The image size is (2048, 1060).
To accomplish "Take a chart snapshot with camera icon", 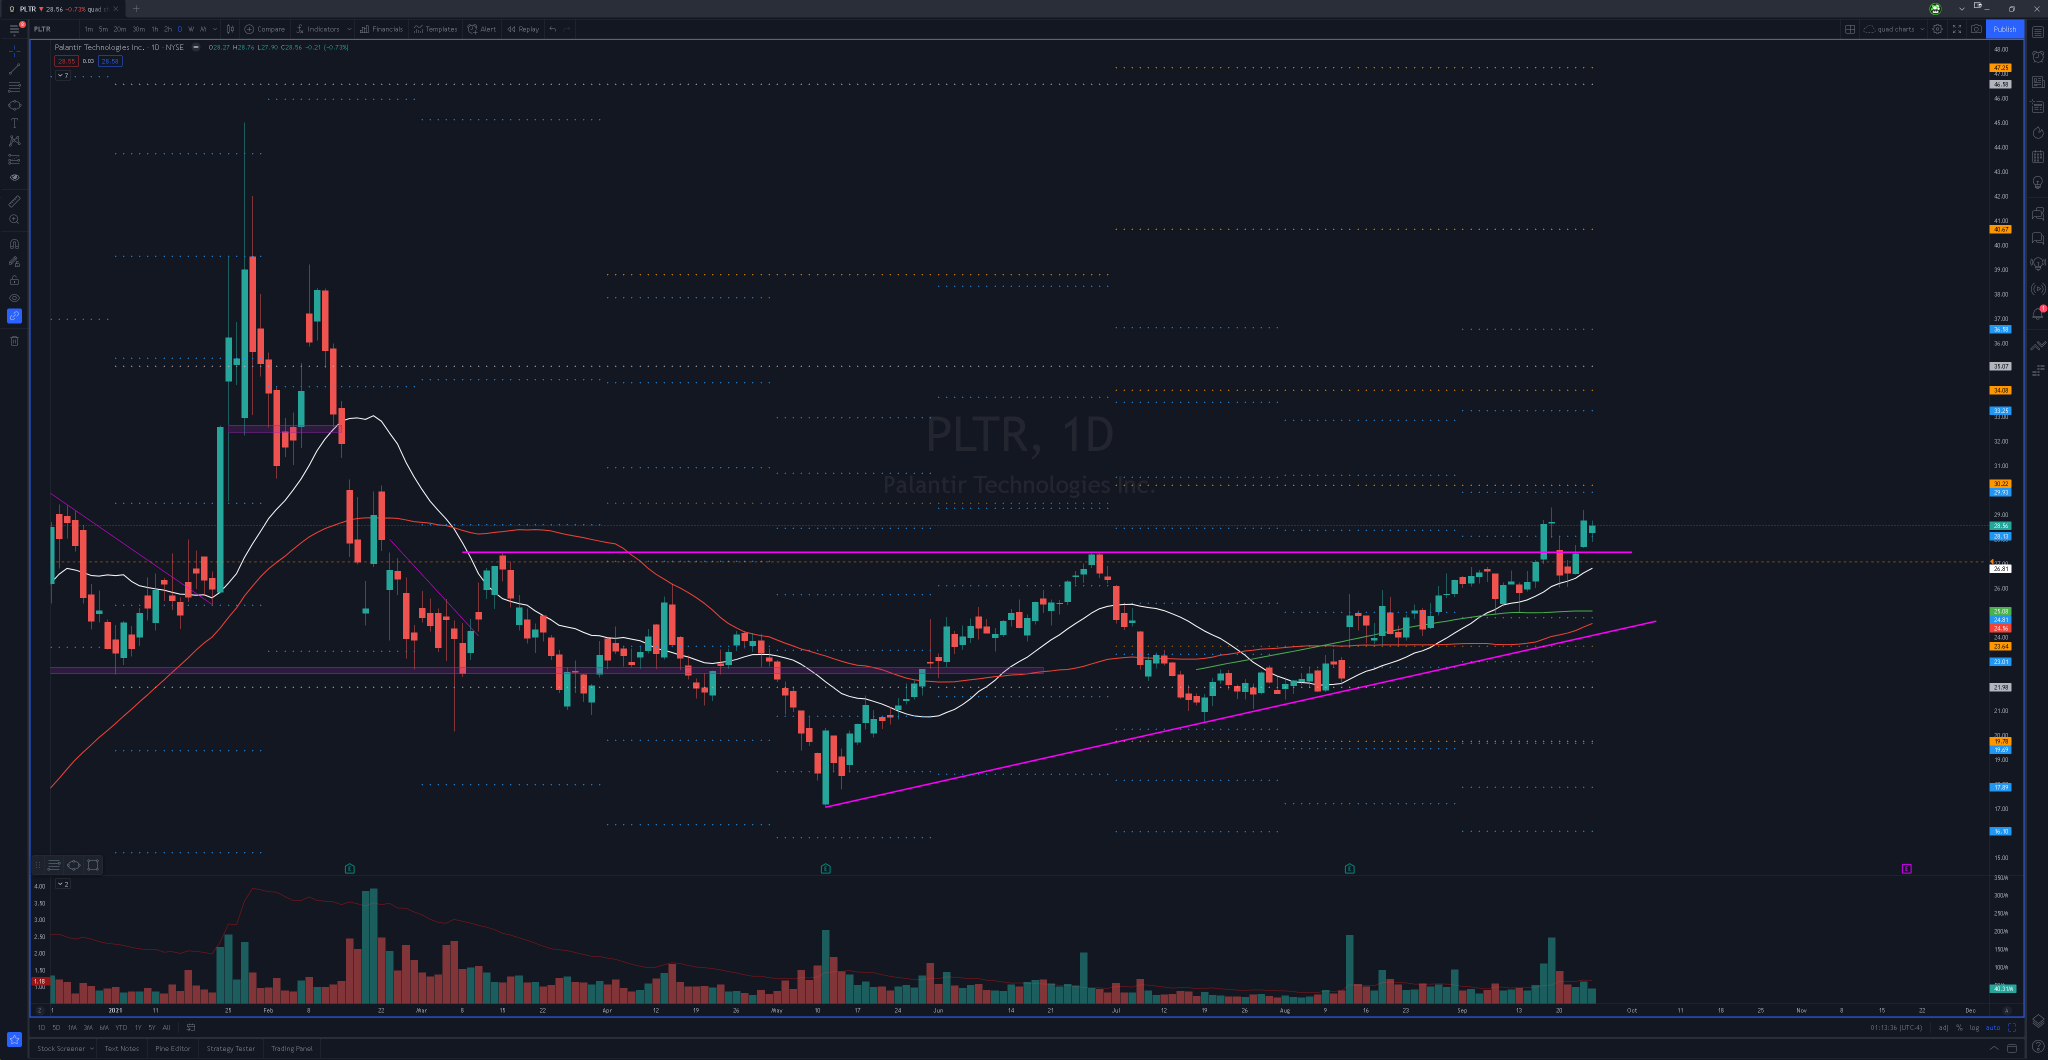I will pyautogui.click(x=1976, y=29).
